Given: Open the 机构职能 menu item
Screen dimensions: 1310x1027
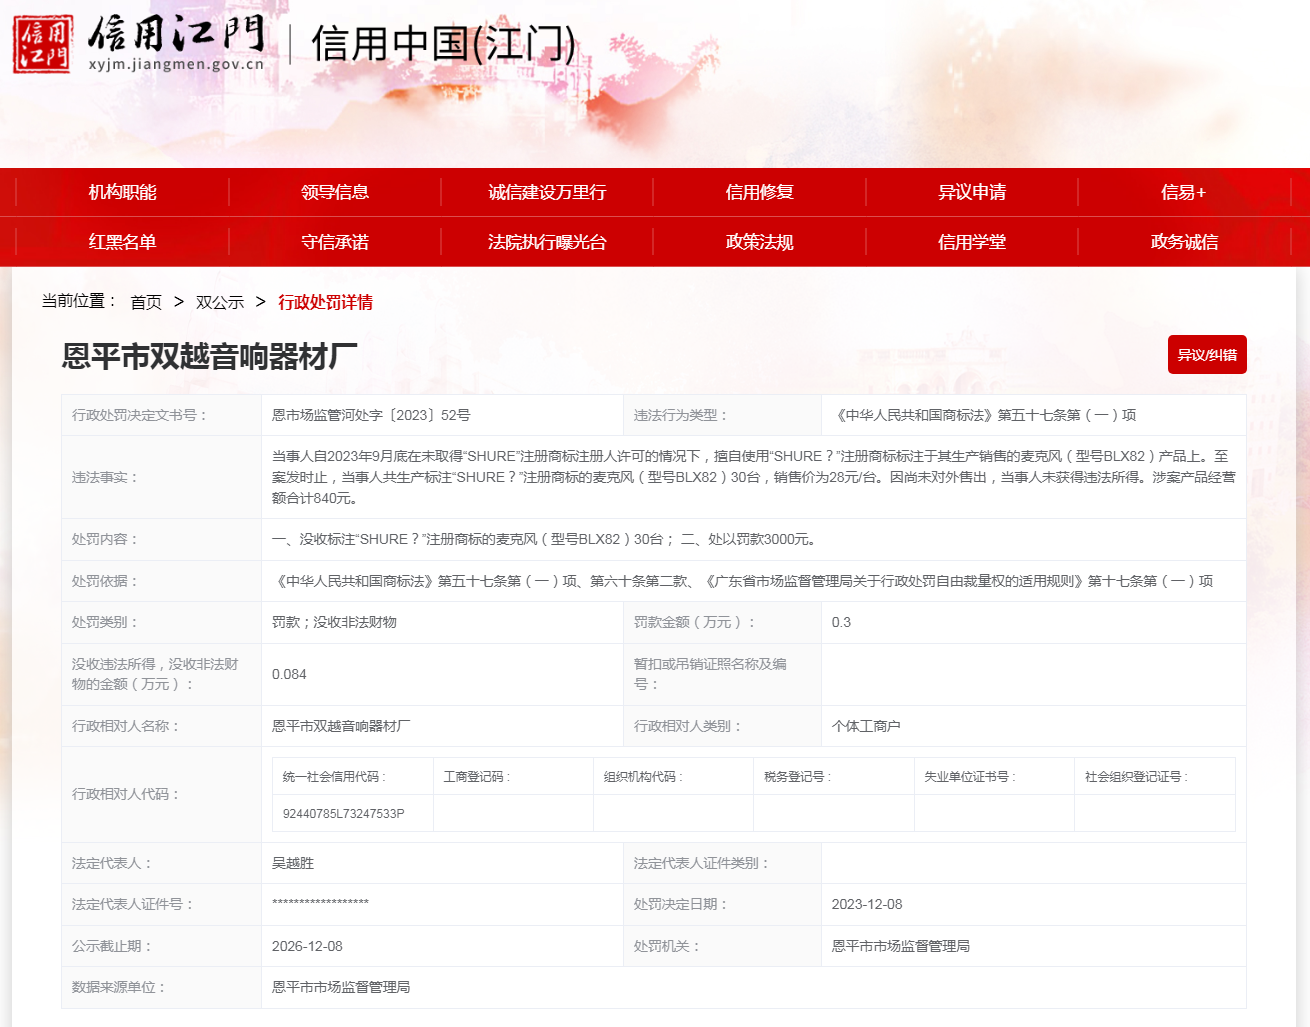Looking at the screenshot, I should (122, 192).
